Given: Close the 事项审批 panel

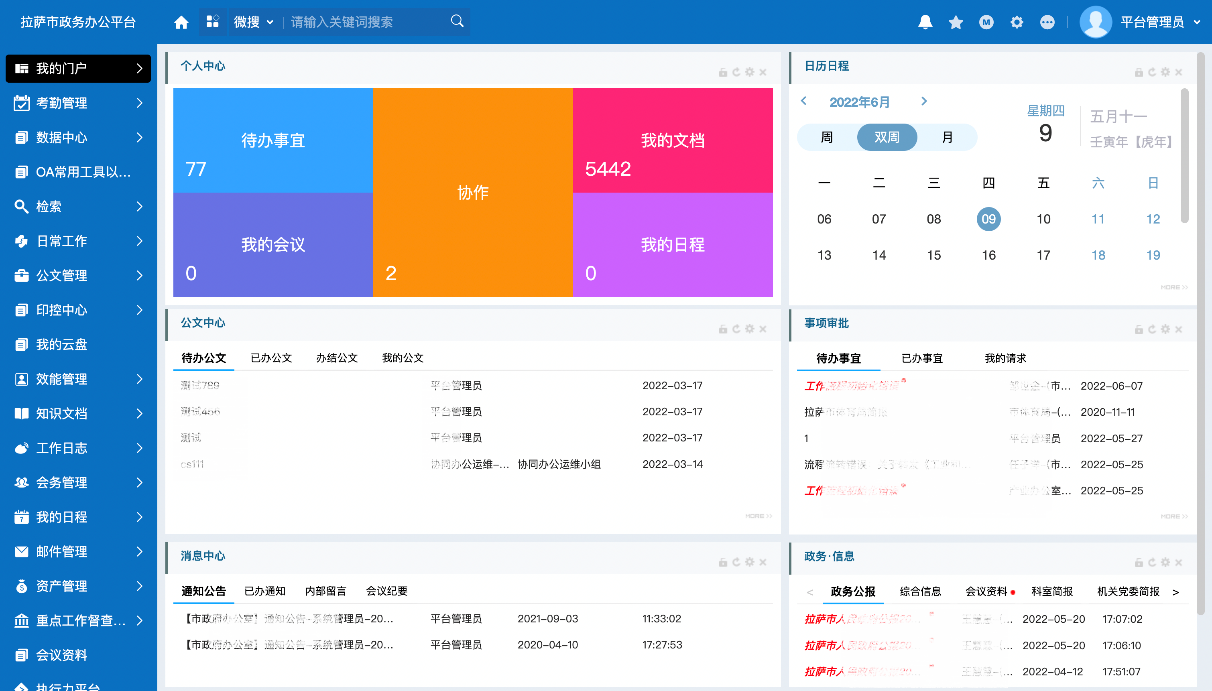Looking at the screenshot, I should pos(1179,329).
